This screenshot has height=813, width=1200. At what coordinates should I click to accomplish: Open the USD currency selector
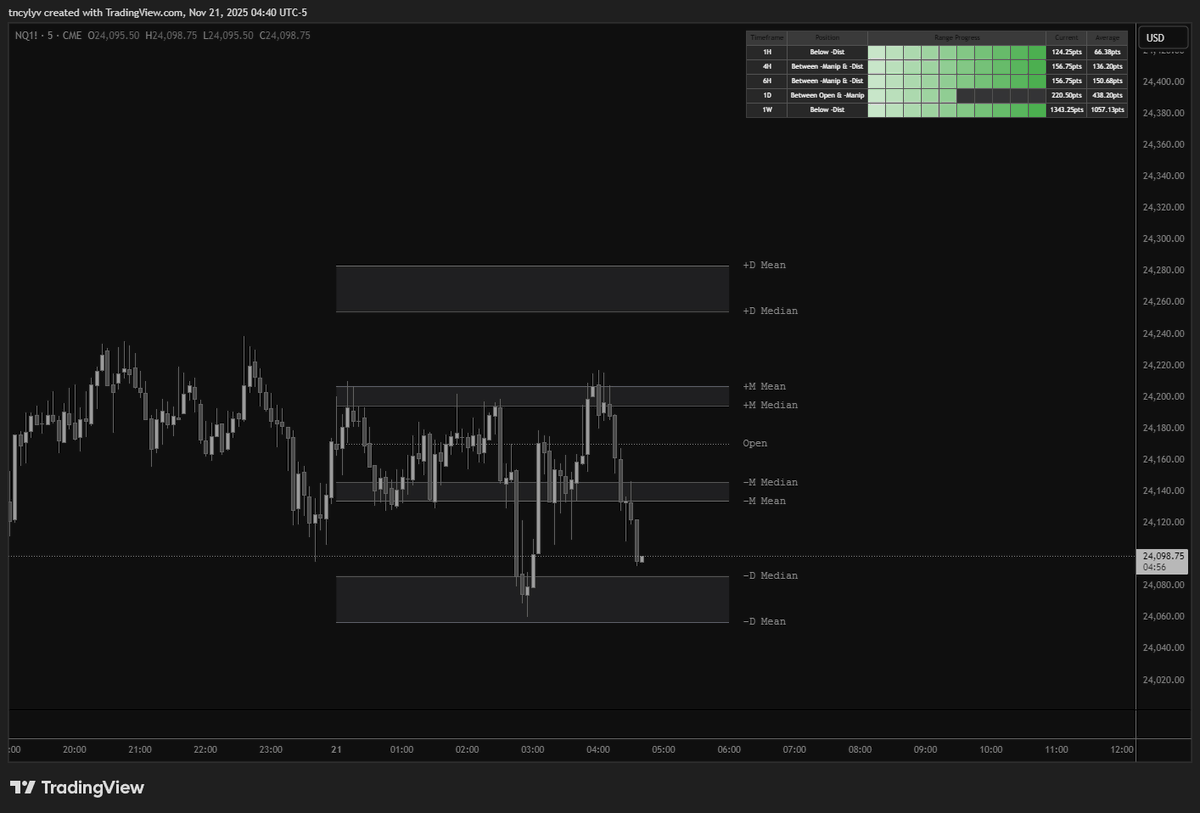click(1161, 38)
